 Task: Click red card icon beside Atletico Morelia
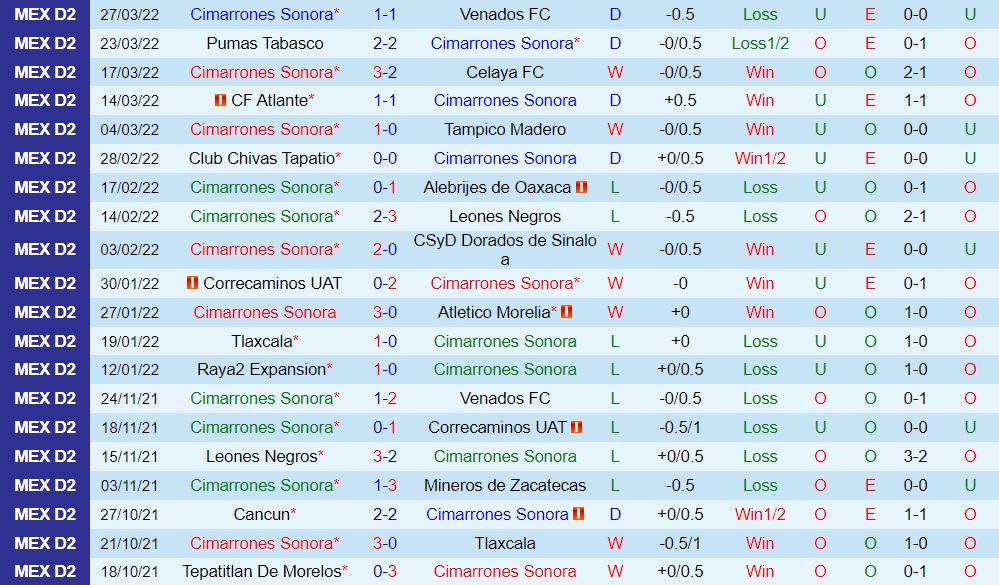click(x=567, y=312)
